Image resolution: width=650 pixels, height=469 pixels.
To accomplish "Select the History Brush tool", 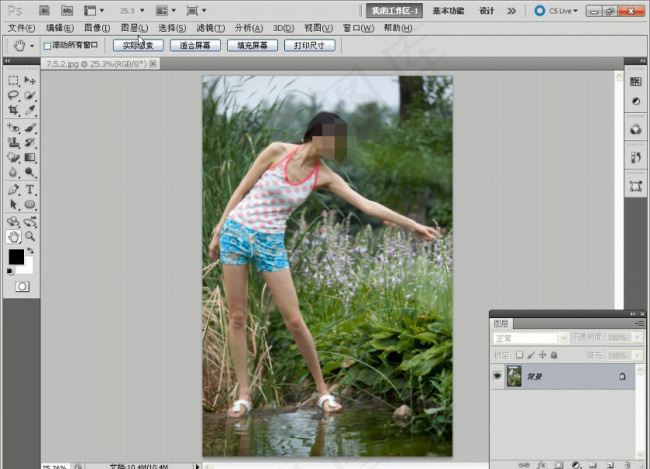I will coord(30,143).
